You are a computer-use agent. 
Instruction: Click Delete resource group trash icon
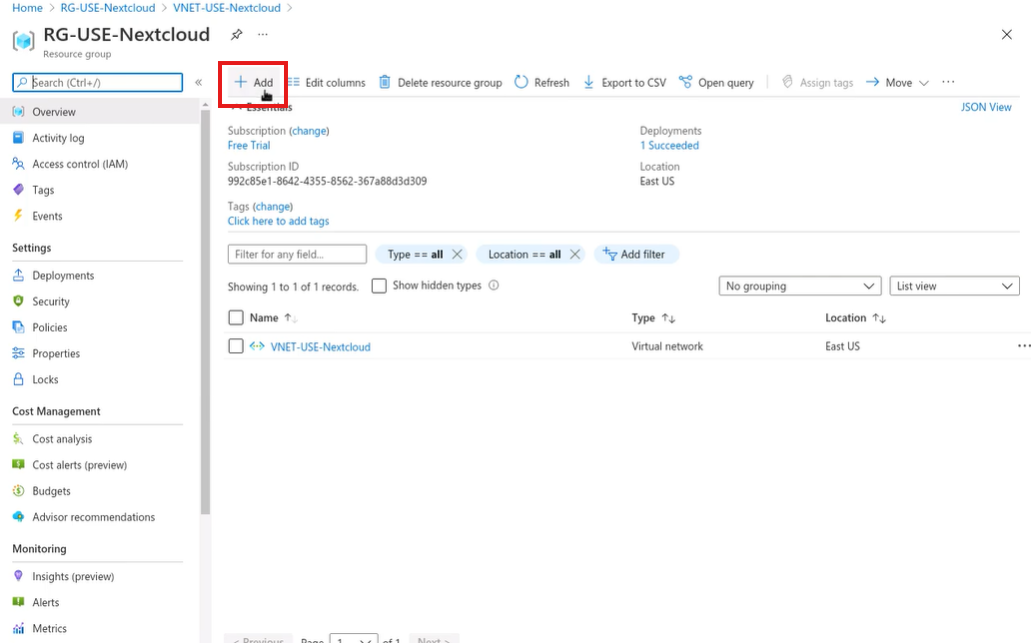(x=385, y=82)
